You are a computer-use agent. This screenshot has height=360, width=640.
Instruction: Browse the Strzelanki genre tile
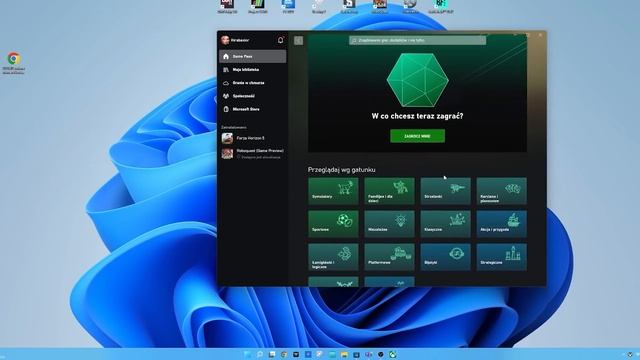(445, 191)
